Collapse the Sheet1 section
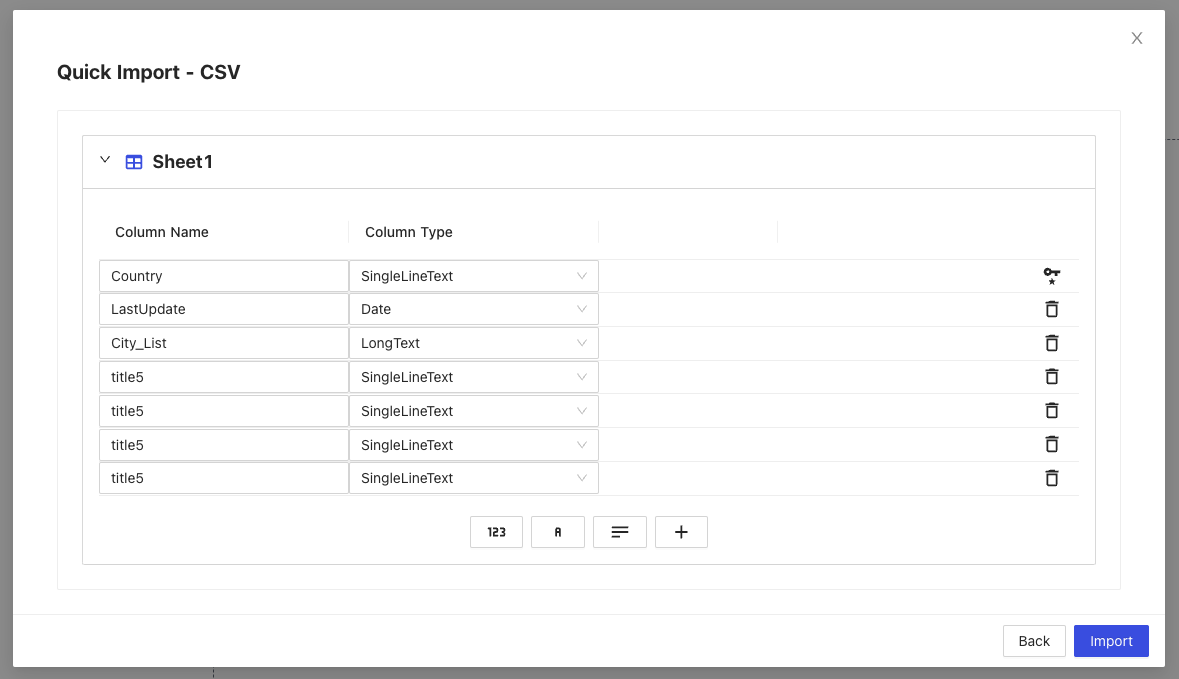1179x679 pixels. click(105, 159)
